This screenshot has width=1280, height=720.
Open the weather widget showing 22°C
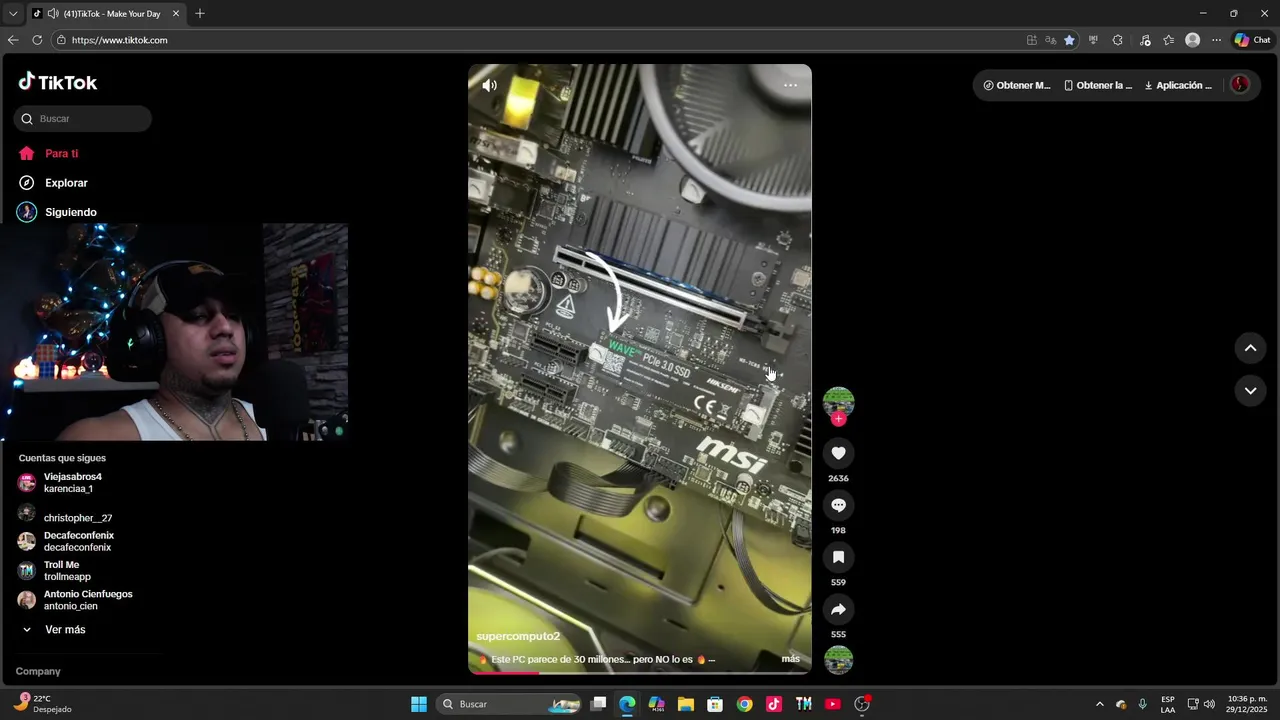tap(42, 704)
